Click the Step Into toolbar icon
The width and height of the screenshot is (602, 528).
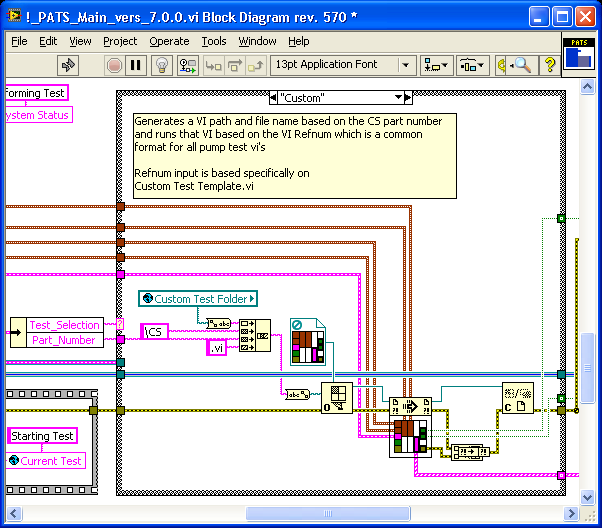(x=214, y=65)
